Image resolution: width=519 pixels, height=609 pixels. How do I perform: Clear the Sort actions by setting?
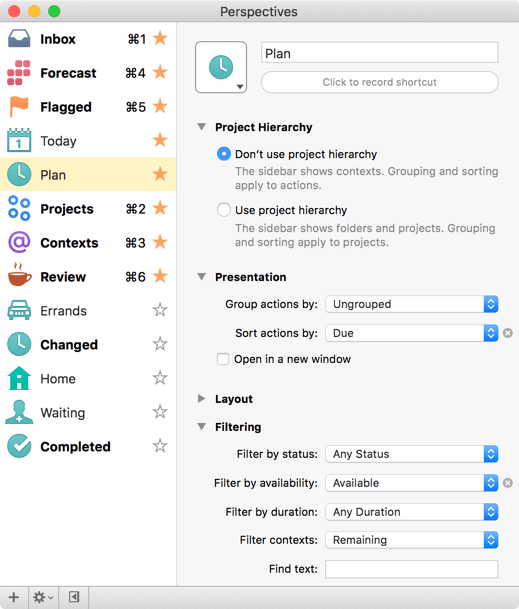coord(508,333)
